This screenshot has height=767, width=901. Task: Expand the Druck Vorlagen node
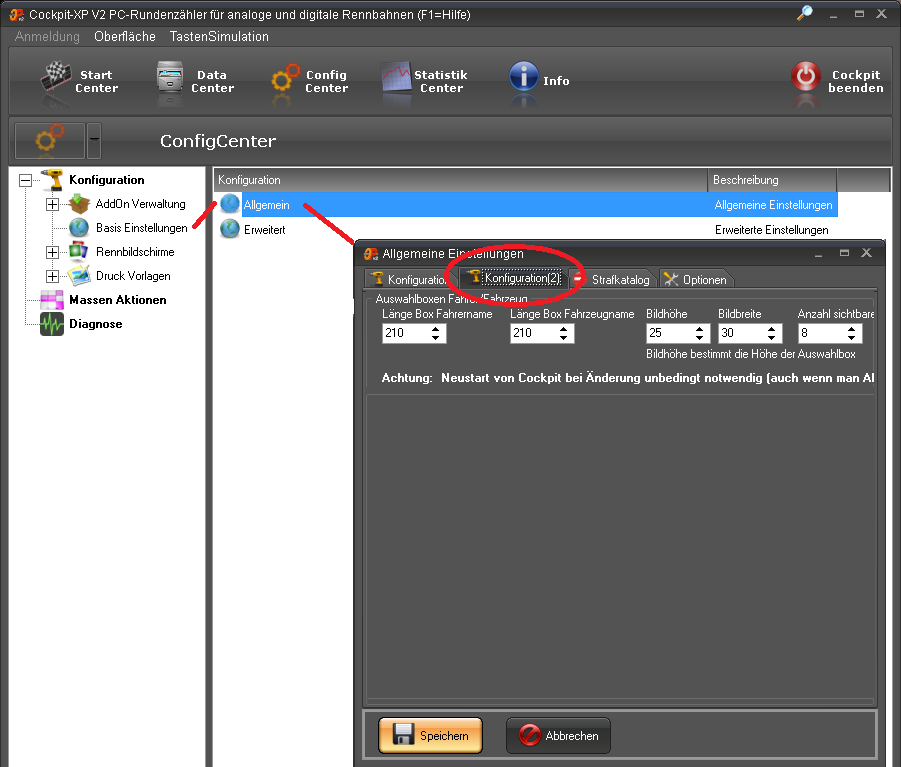point(52,276)
